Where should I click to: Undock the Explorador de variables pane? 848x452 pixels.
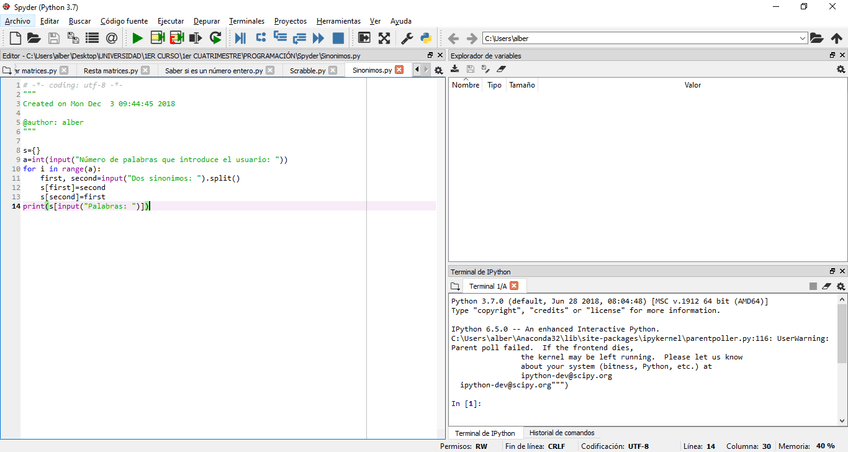point(831,56)
